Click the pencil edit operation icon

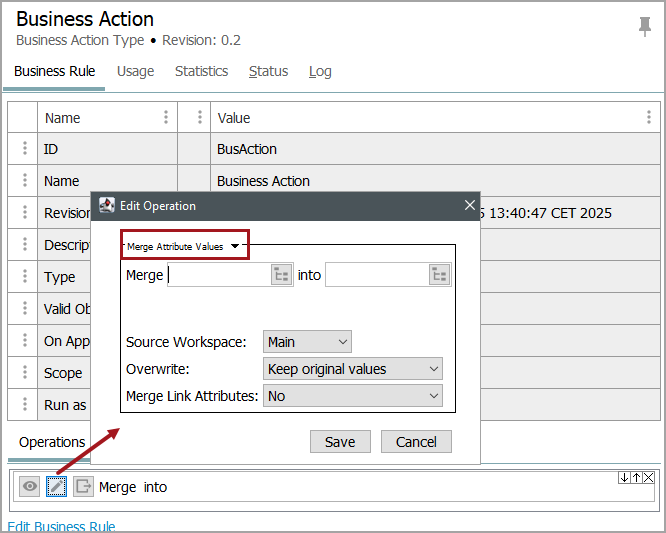[57, 486]
